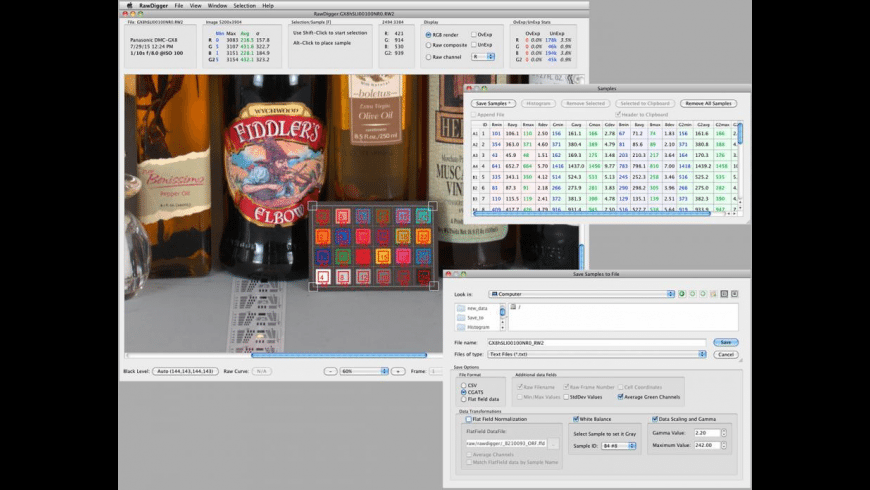Click the FlatField DataFile path field
870x490 pixels.
(507, 443)
